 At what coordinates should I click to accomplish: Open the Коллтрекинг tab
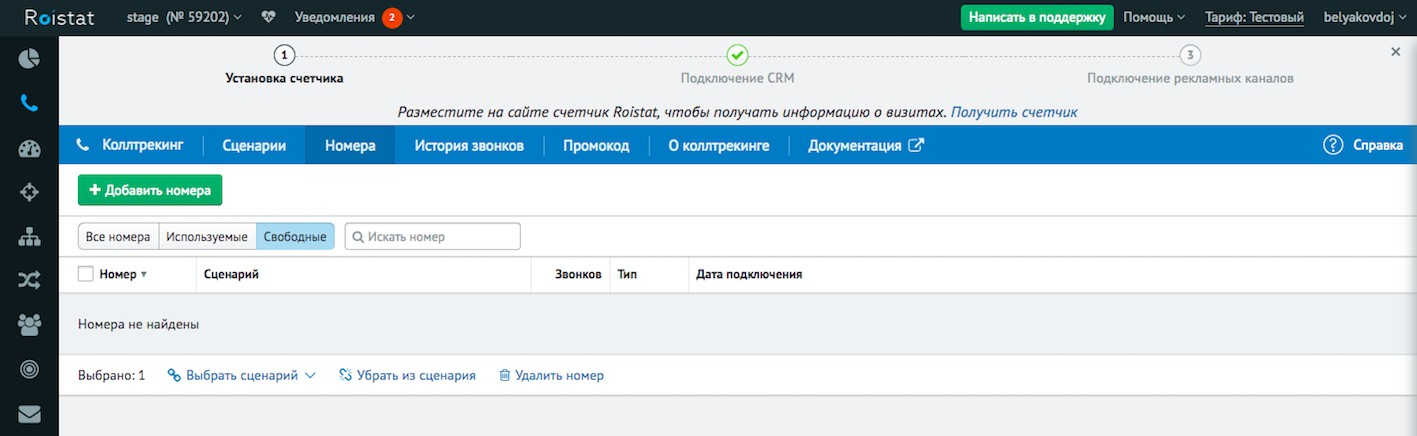tap(132, 145)
